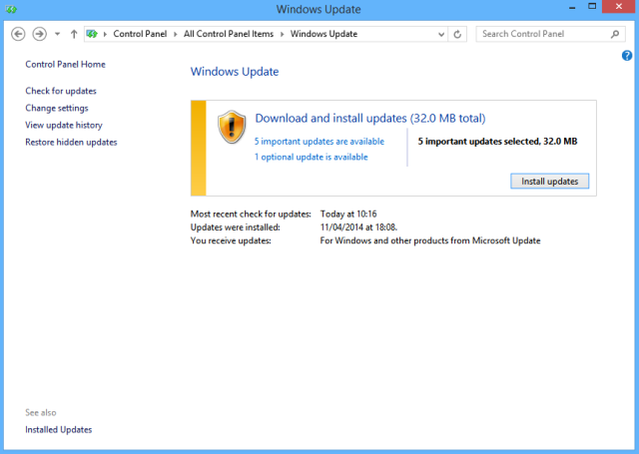Click the warning shield icon

tap(231, 127)
